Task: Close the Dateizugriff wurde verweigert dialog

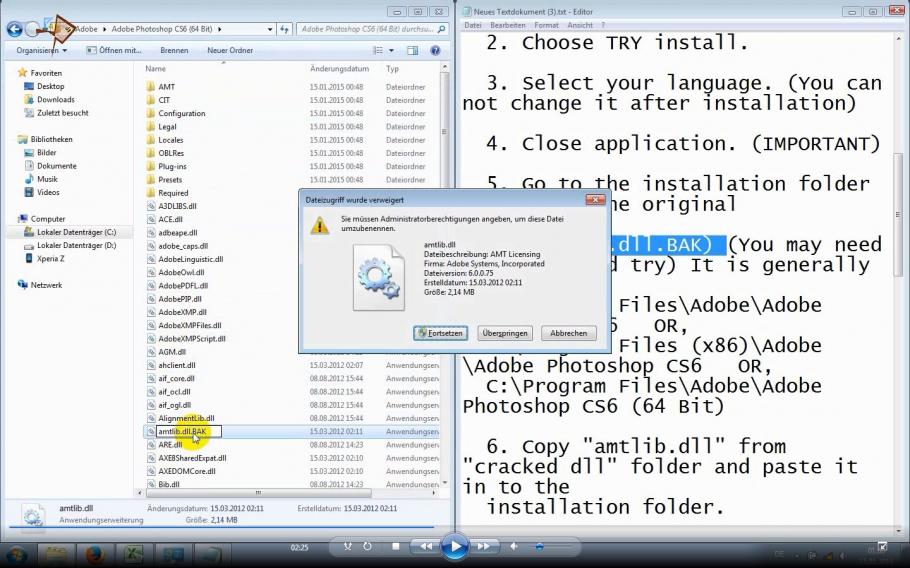Action: [x=595, y=200]
